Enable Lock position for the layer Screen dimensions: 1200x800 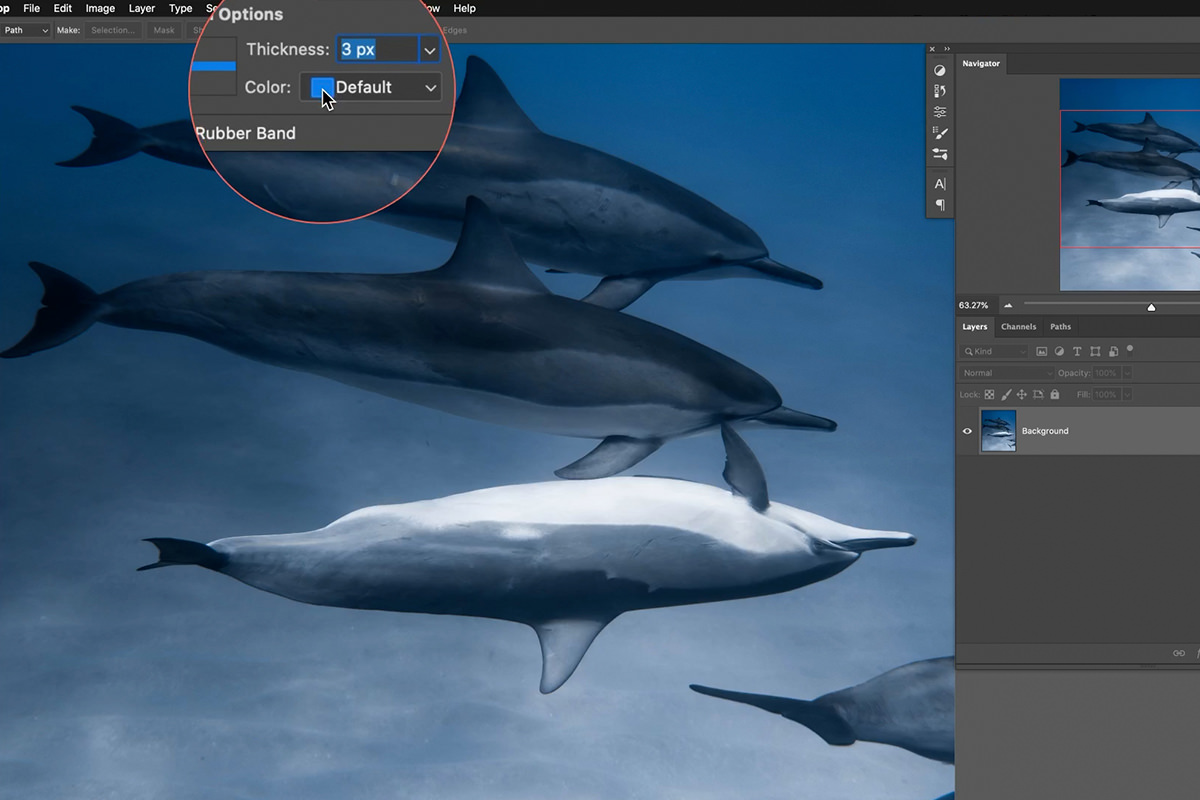click(x=1022, y=394)
